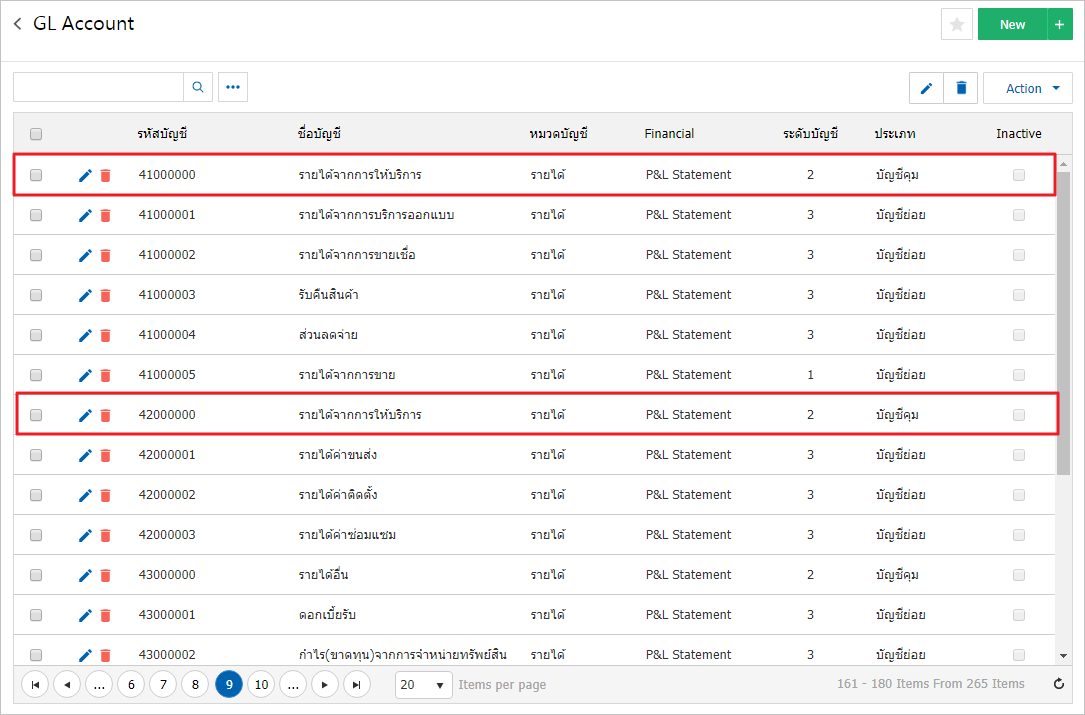The height and width of the screenshot is (715, 1085).
Task: Delete account 42000002 with trash icon
Action: (x=105, y=496)
